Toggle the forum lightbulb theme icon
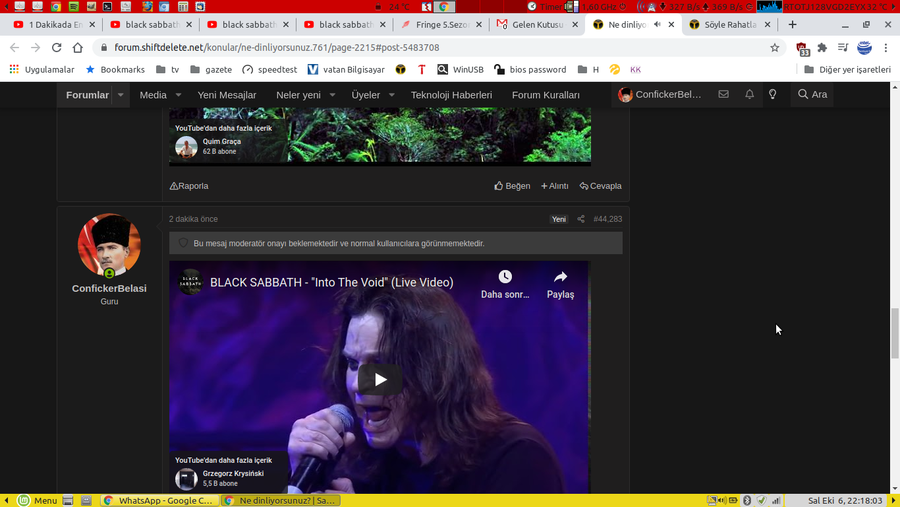Viewport: 900px width, 507px height. (773, 94)
